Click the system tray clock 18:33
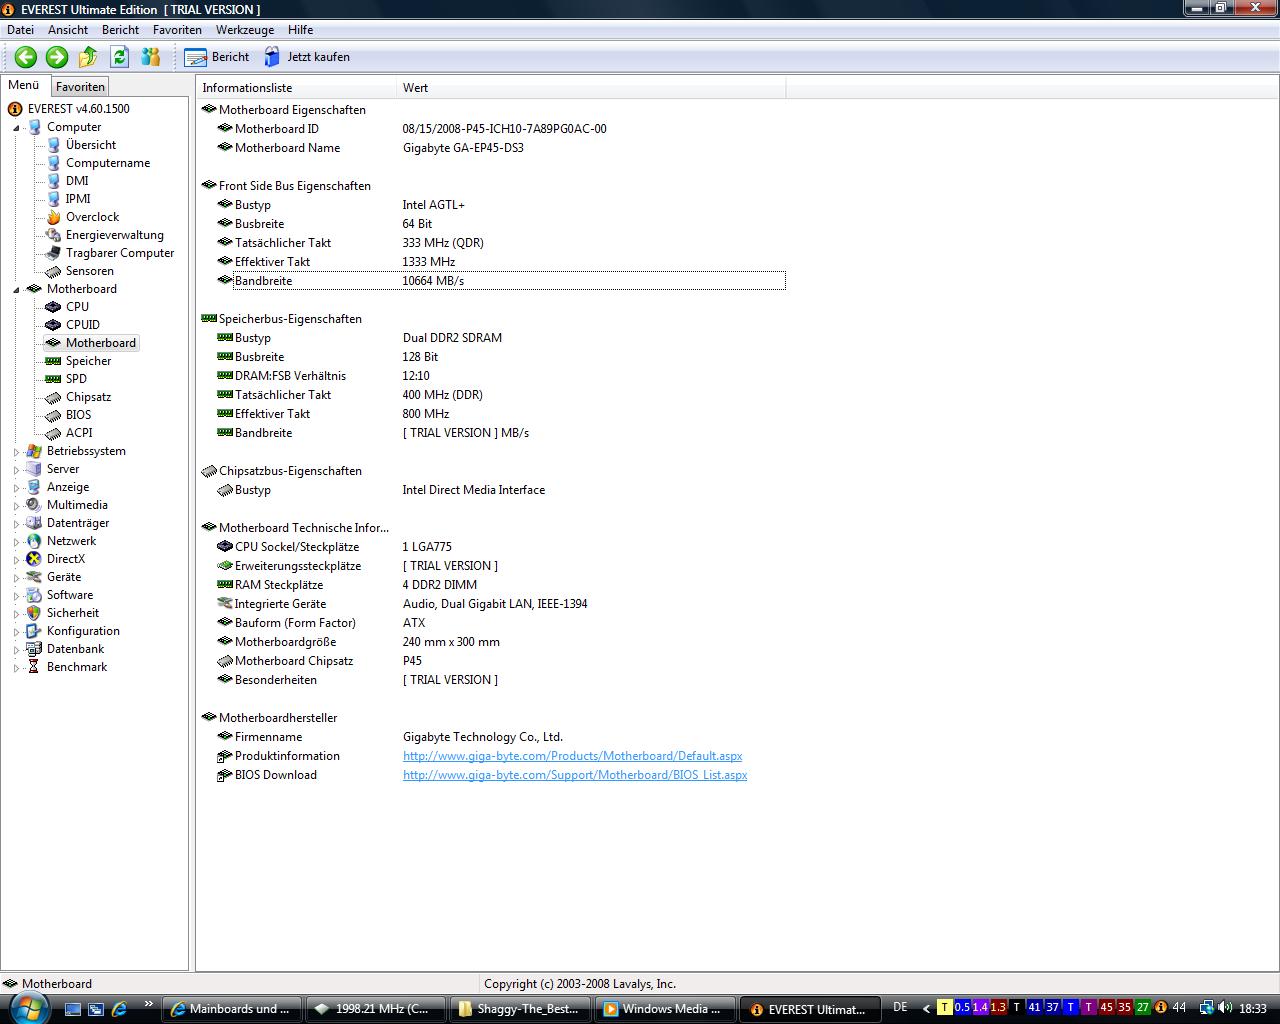The height and width of the screenshot is (1024, 1280). coord(1252,1009)
